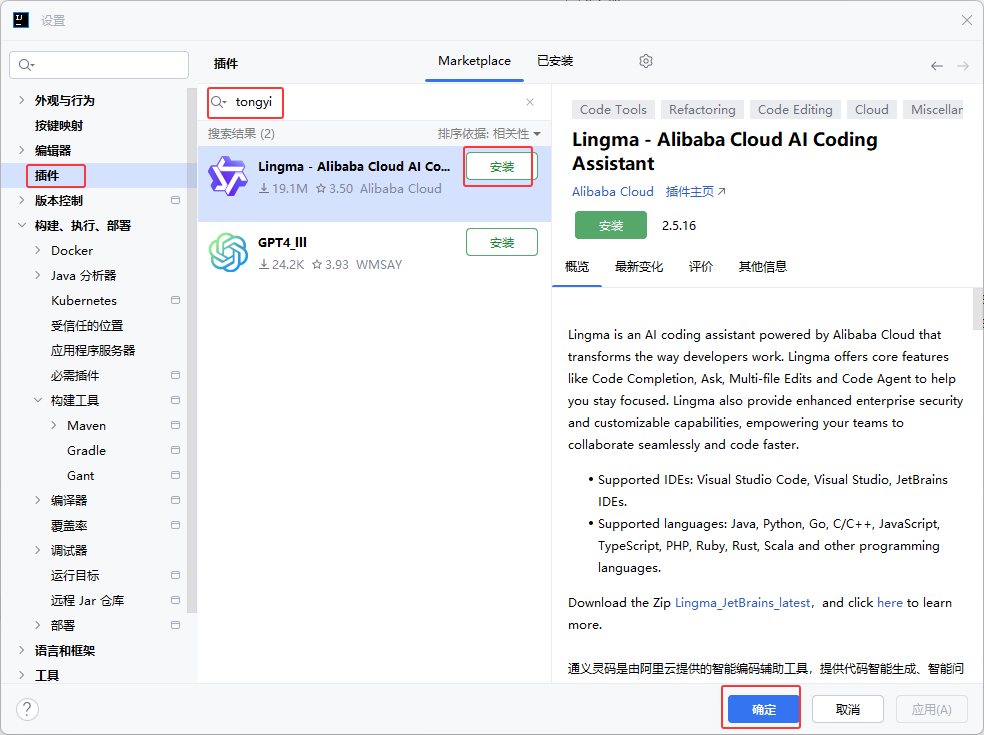Expand the Maven settings node
The height and width of the screenshot is (735, 984).
click(54, 426)
